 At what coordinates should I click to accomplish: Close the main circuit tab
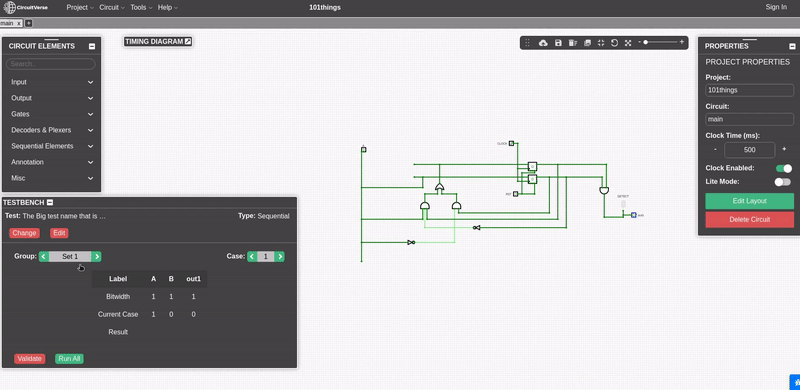click(19, 23)
